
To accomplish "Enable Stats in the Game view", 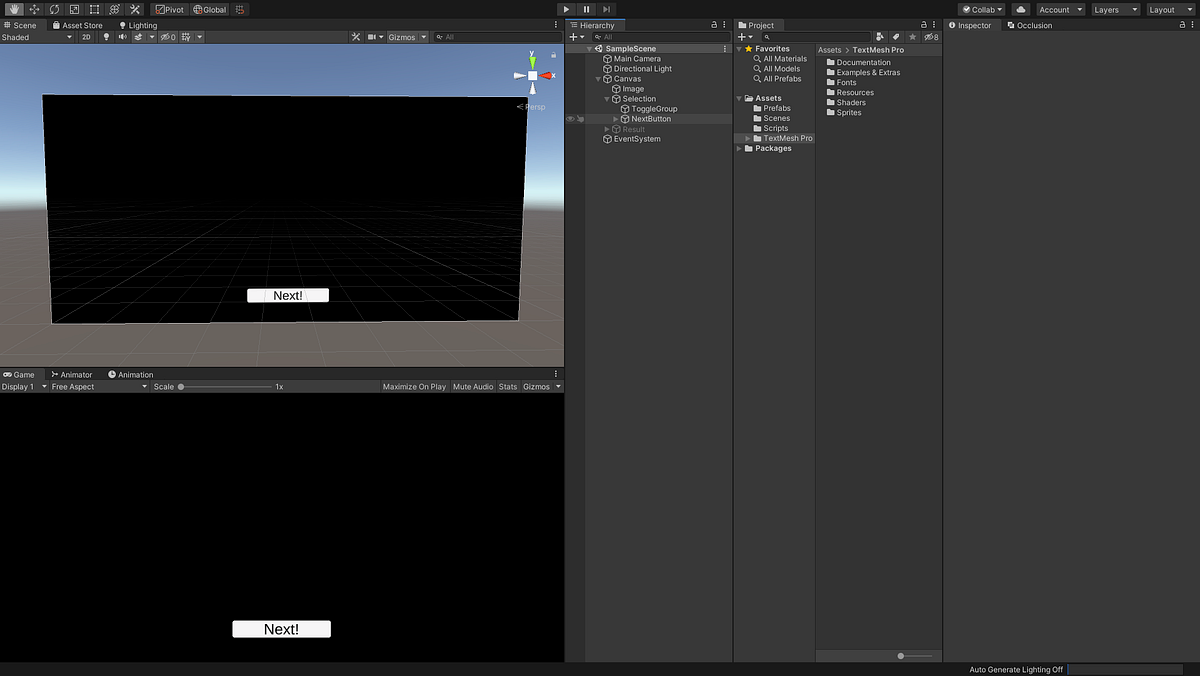I will [x=507, y=386].
